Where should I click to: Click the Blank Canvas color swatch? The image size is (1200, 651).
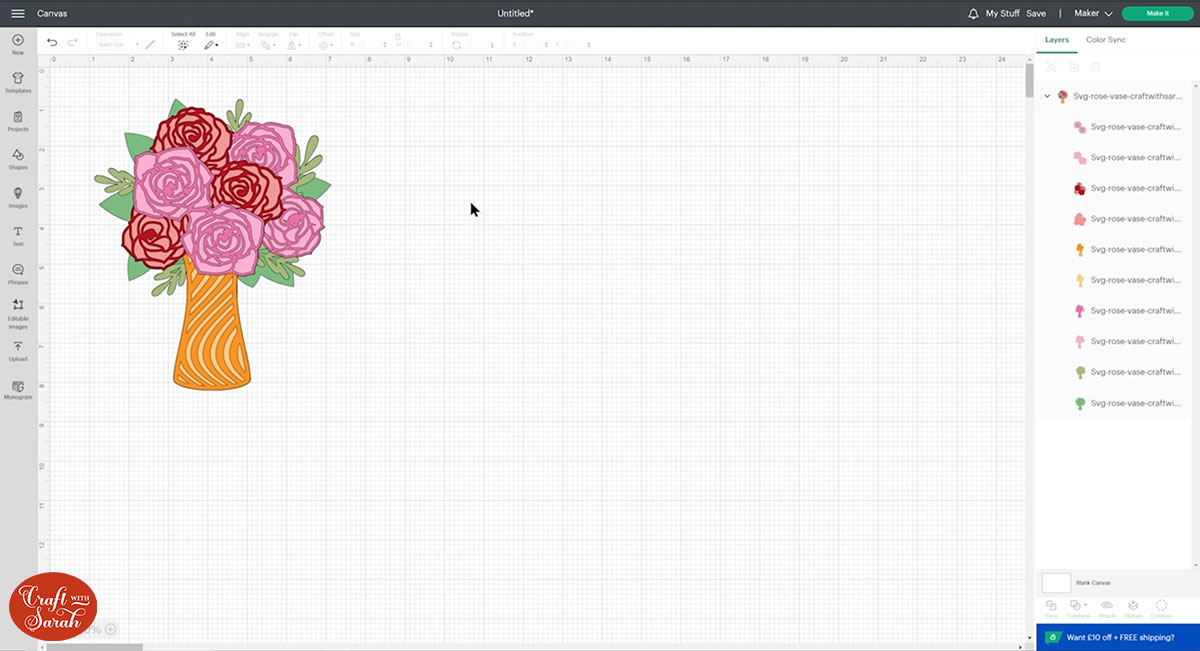1056,582
